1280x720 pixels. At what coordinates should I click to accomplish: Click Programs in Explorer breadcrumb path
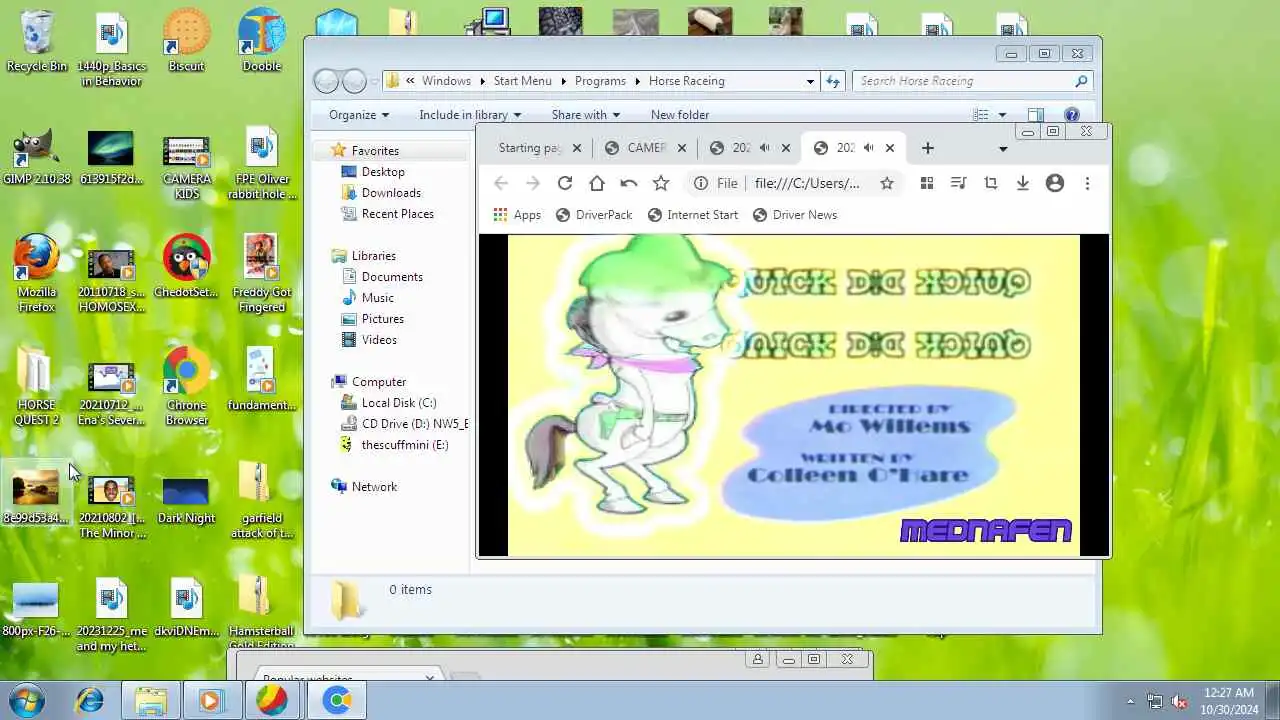coord(600,81)
